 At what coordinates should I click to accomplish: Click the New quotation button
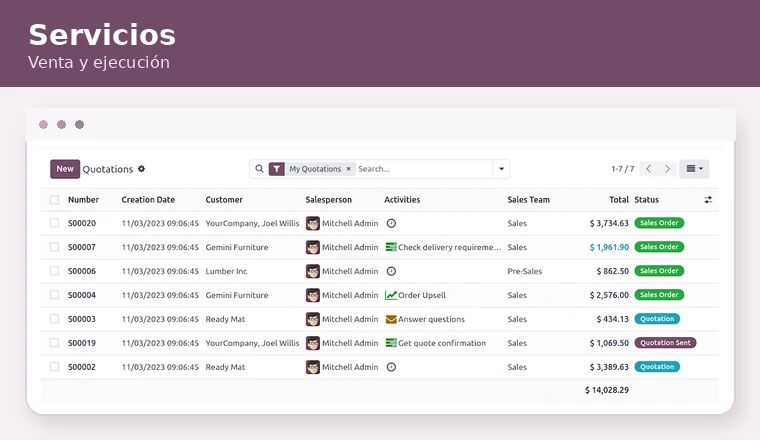[65, 169]
